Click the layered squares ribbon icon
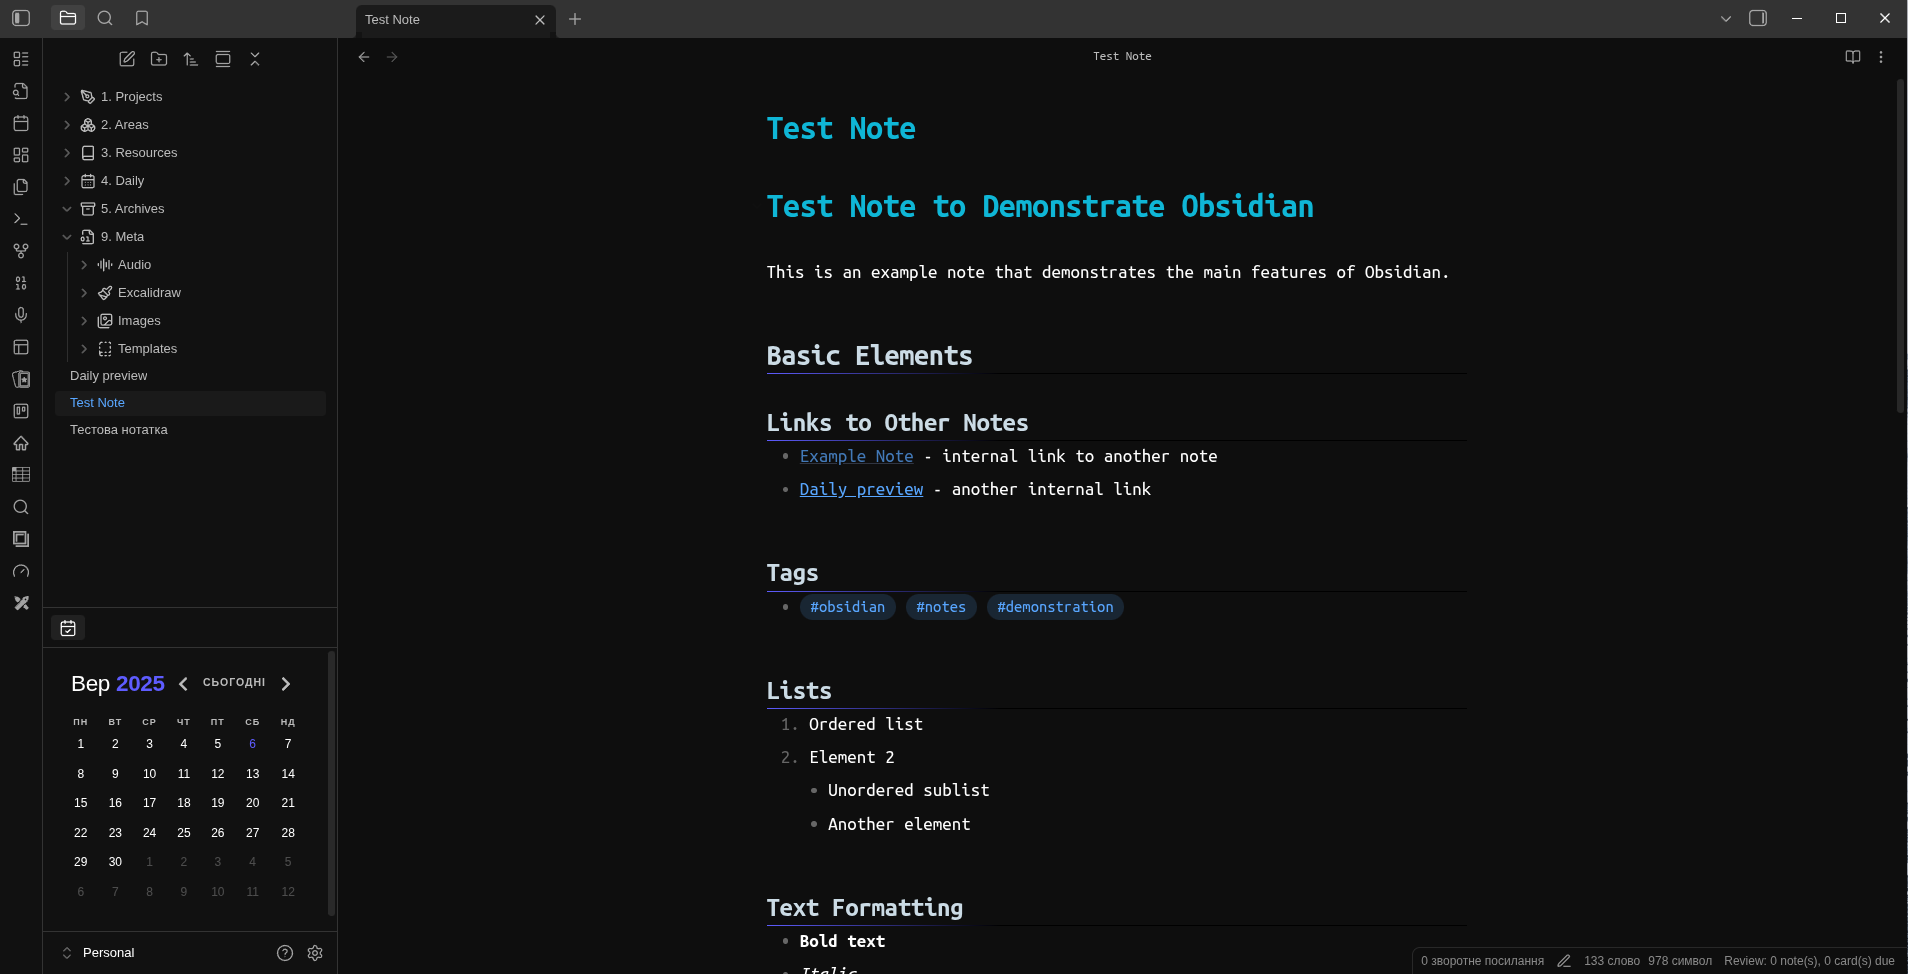1908x974 pixels. (x=21, y=539)
